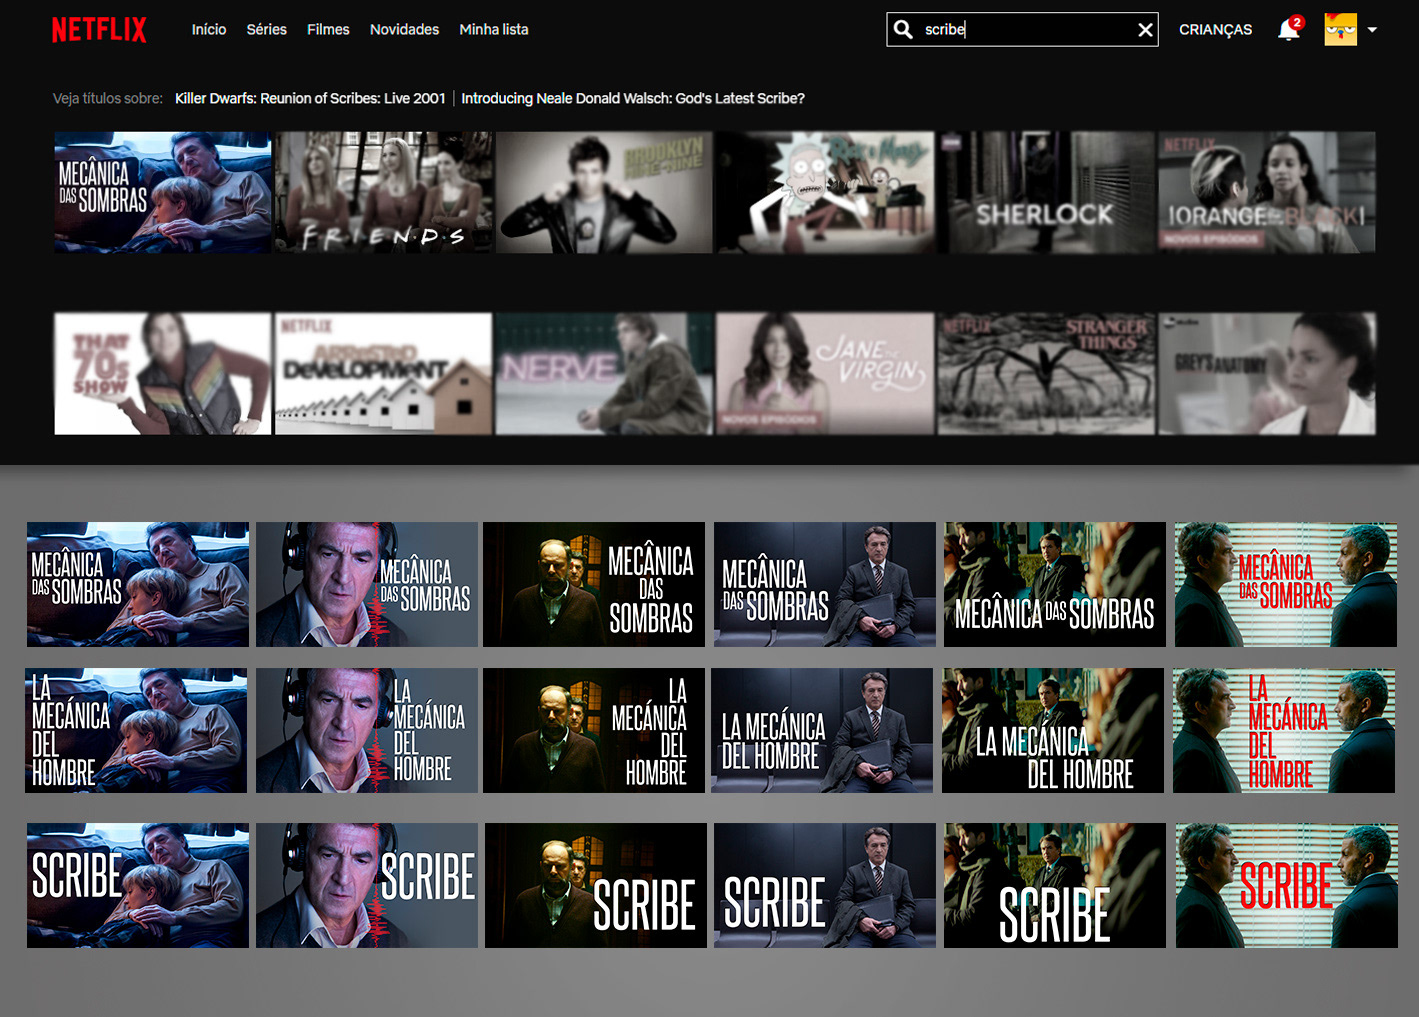
Task: Open the notifications bell
Action: click(1289, 29)
